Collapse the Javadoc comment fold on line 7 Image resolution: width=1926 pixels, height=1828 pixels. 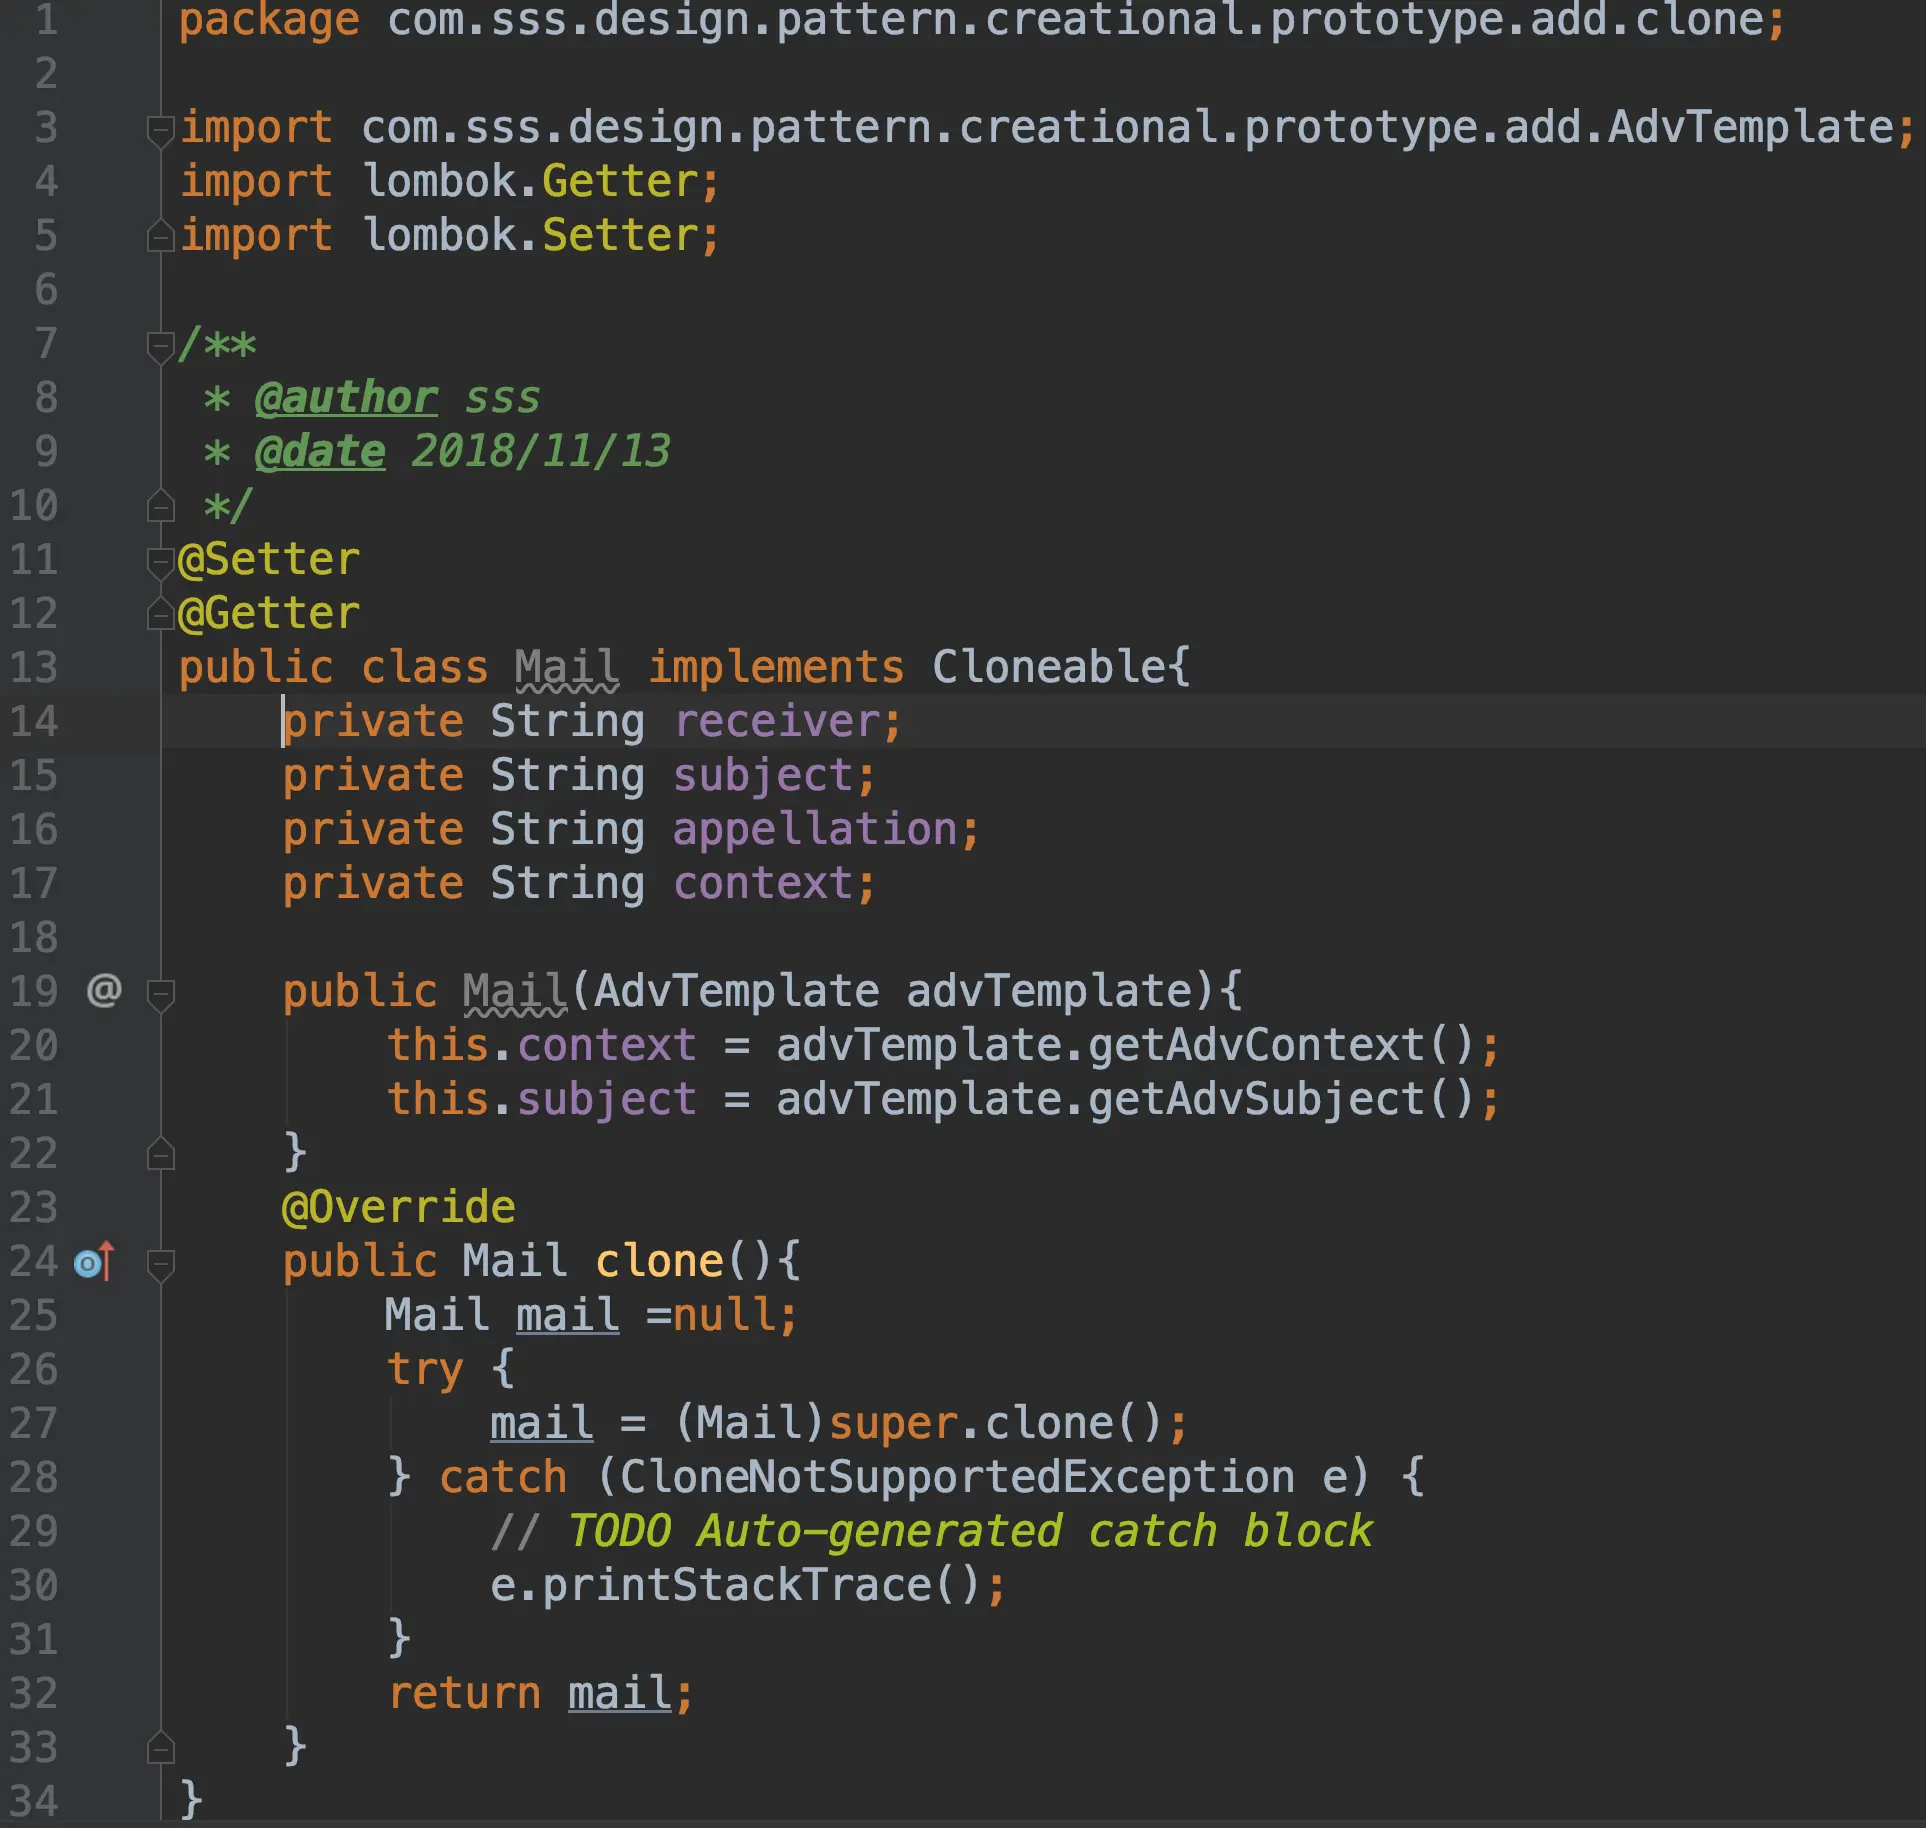coord(160,346)
